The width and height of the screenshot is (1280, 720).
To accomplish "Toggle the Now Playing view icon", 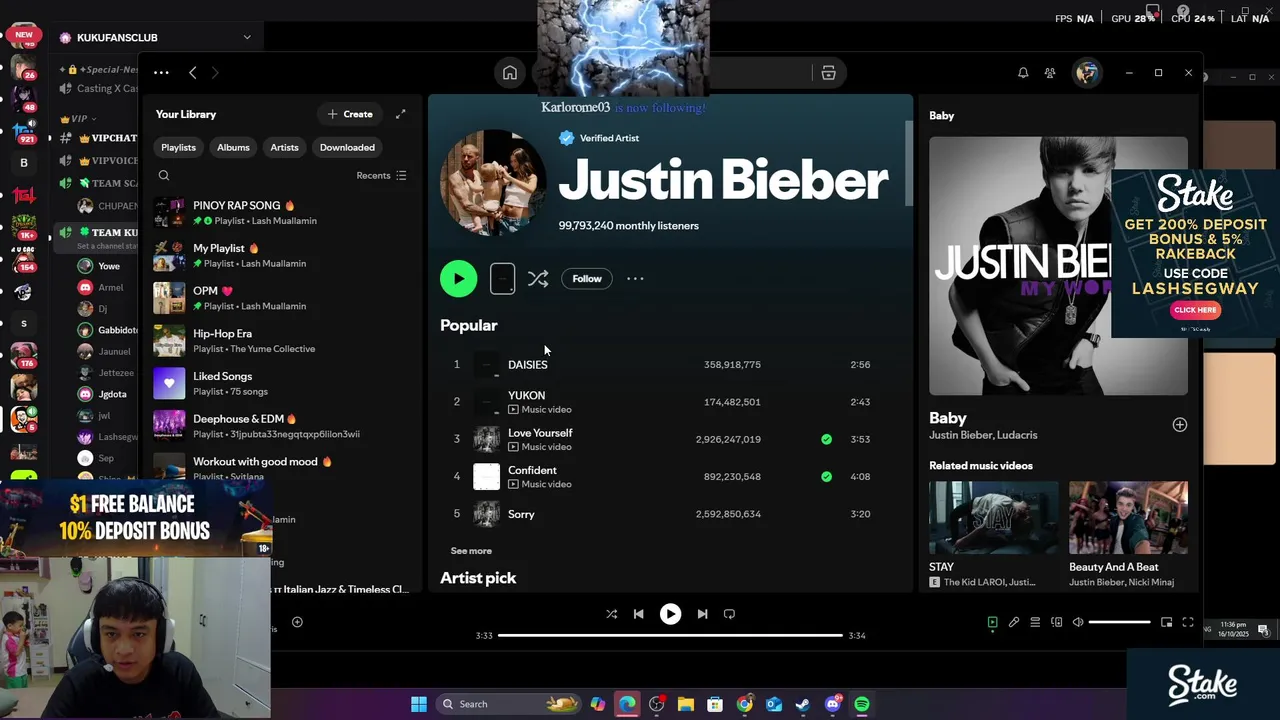I will 992,622.
